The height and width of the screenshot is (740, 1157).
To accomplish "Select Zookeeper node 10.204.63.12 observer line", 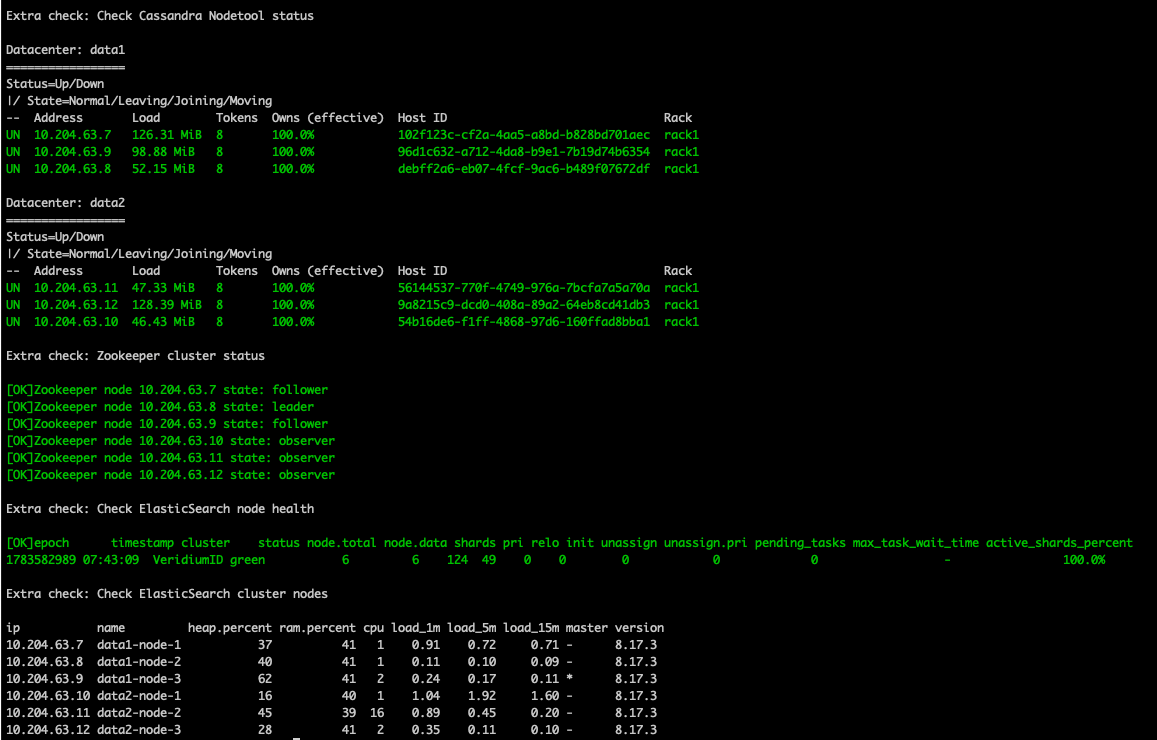I will click(170, 474).
